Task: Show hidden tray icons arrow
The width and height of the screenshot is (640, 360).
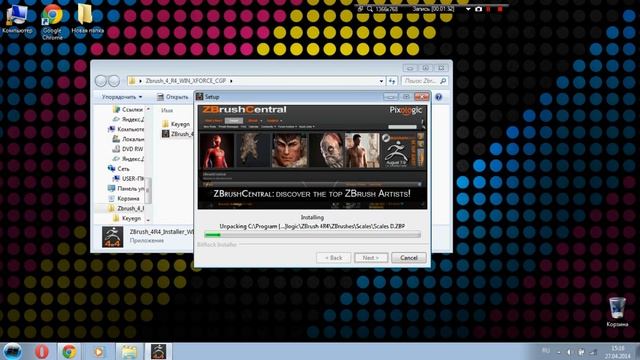Action: [x=559, y=352]
